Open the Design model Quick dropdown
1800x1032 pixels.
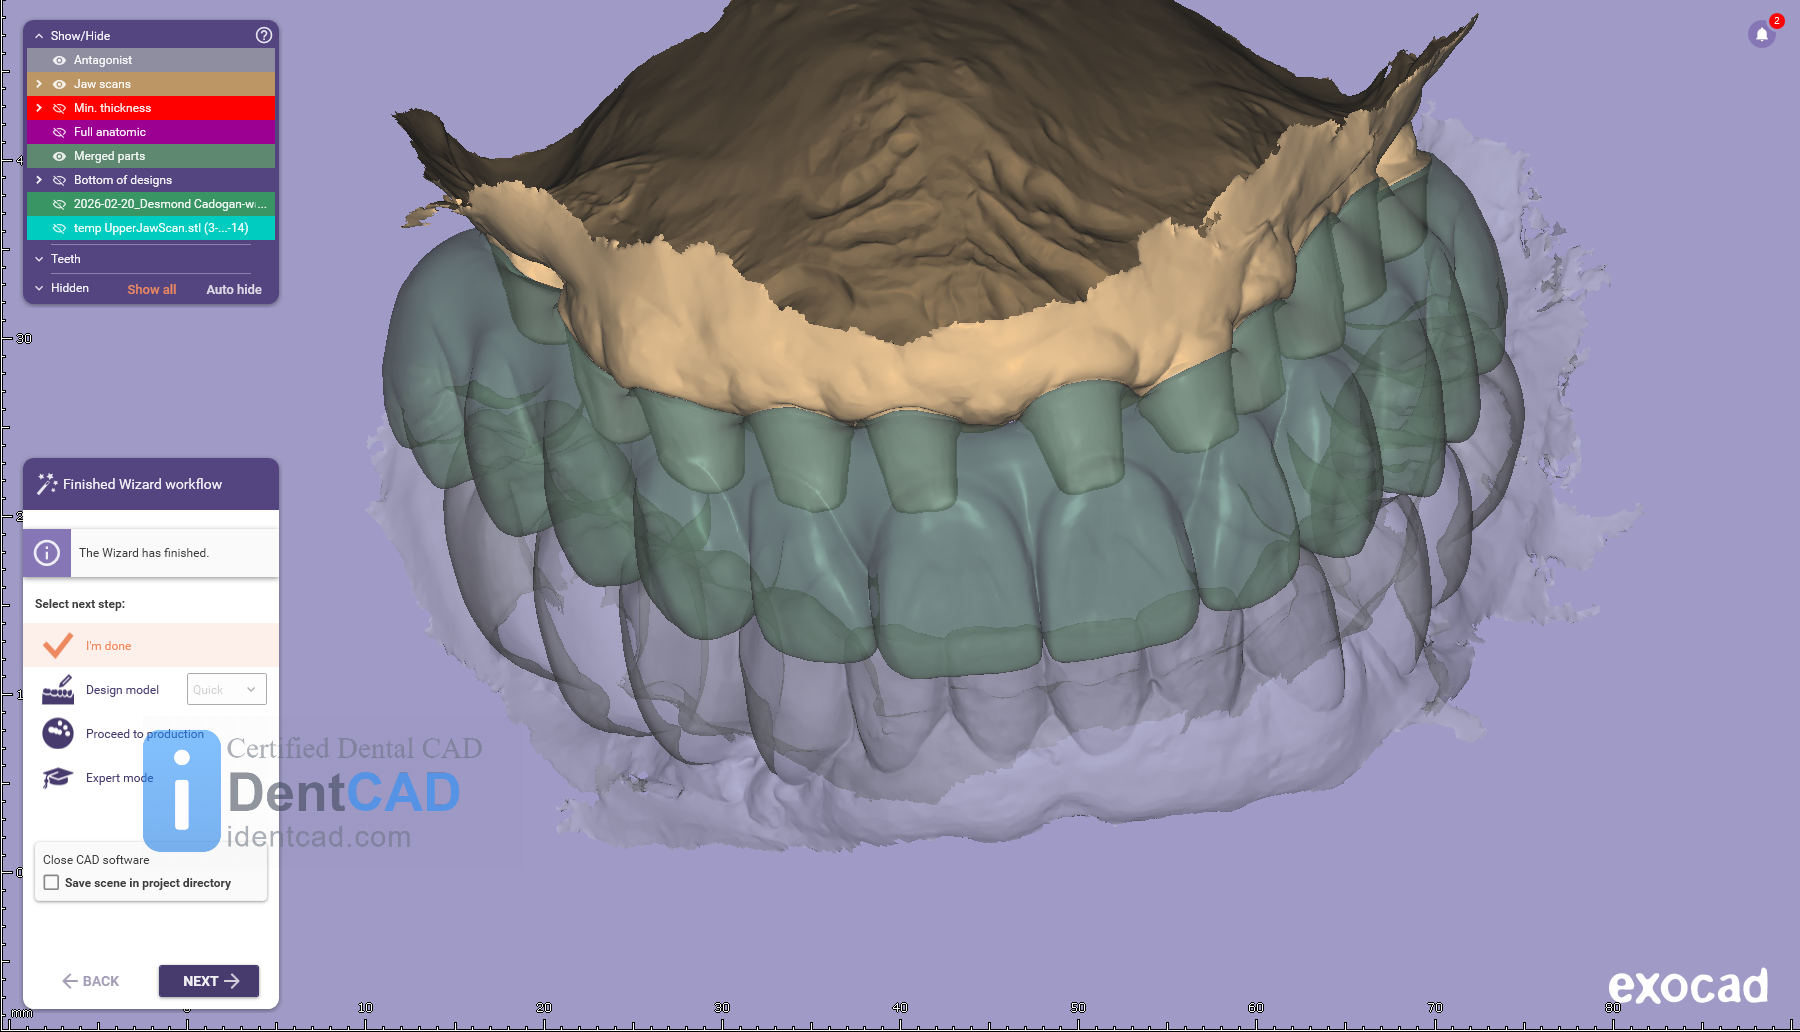tap(226, 689)
